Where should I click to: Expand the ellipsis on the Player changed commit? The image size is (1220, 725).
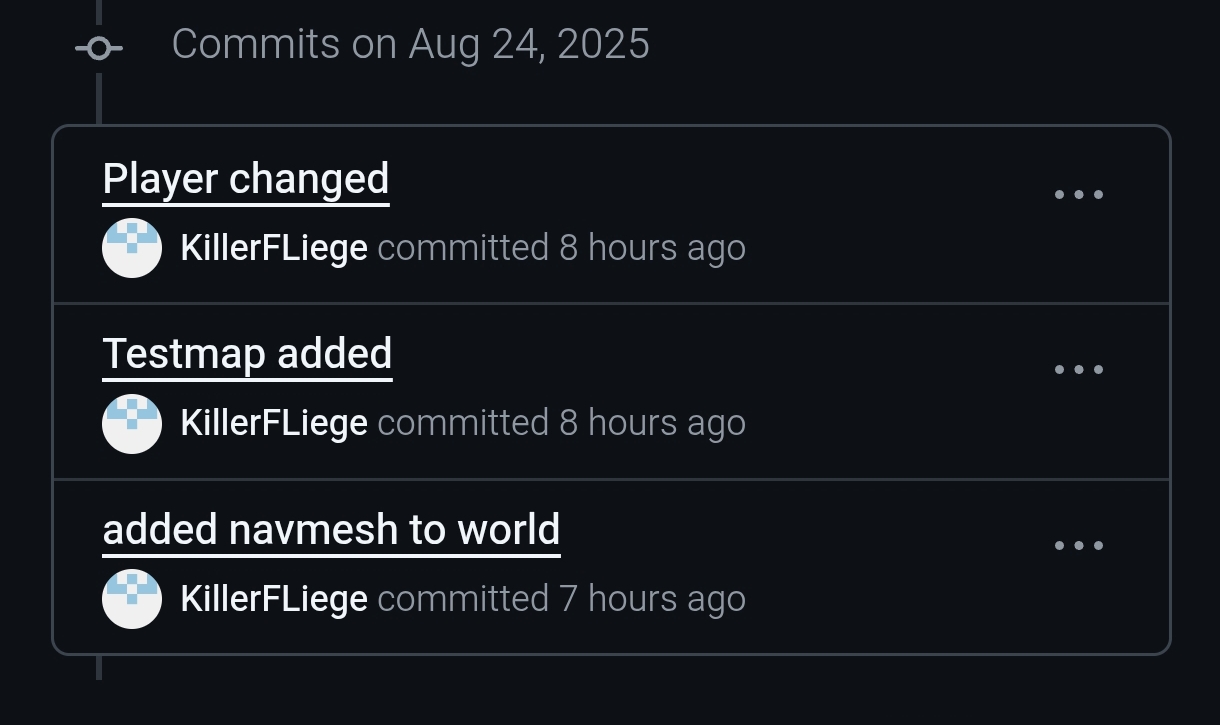point(1079,194)
